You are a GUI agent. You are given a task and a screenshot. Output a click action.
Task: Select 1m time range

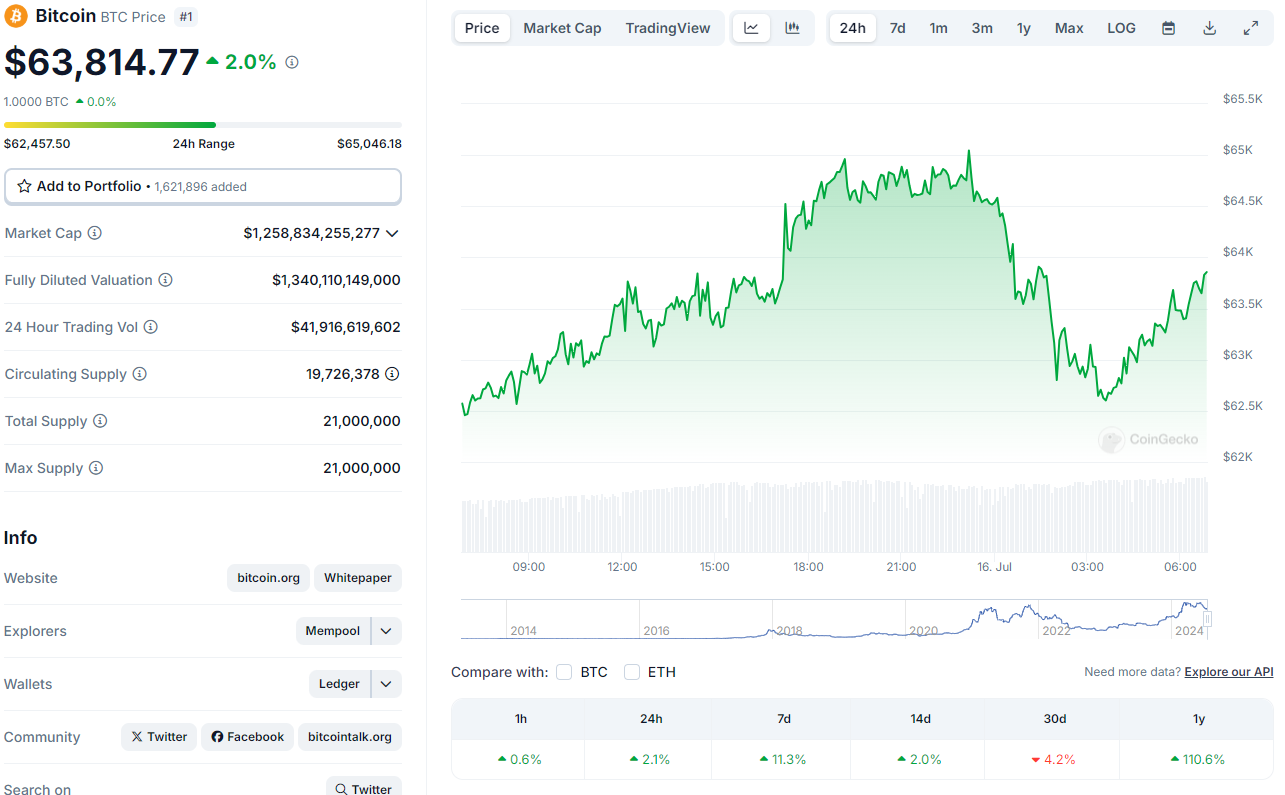[938, 28]
